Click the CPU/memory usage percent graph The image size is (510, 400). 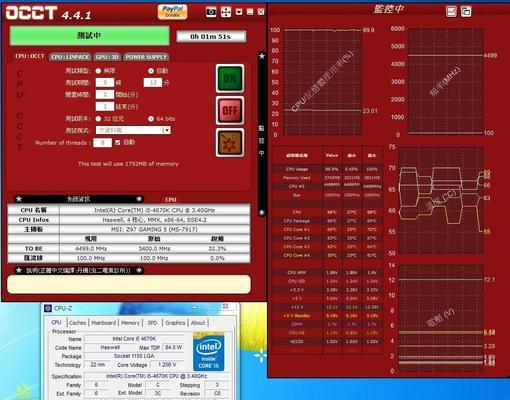(322, 82)
